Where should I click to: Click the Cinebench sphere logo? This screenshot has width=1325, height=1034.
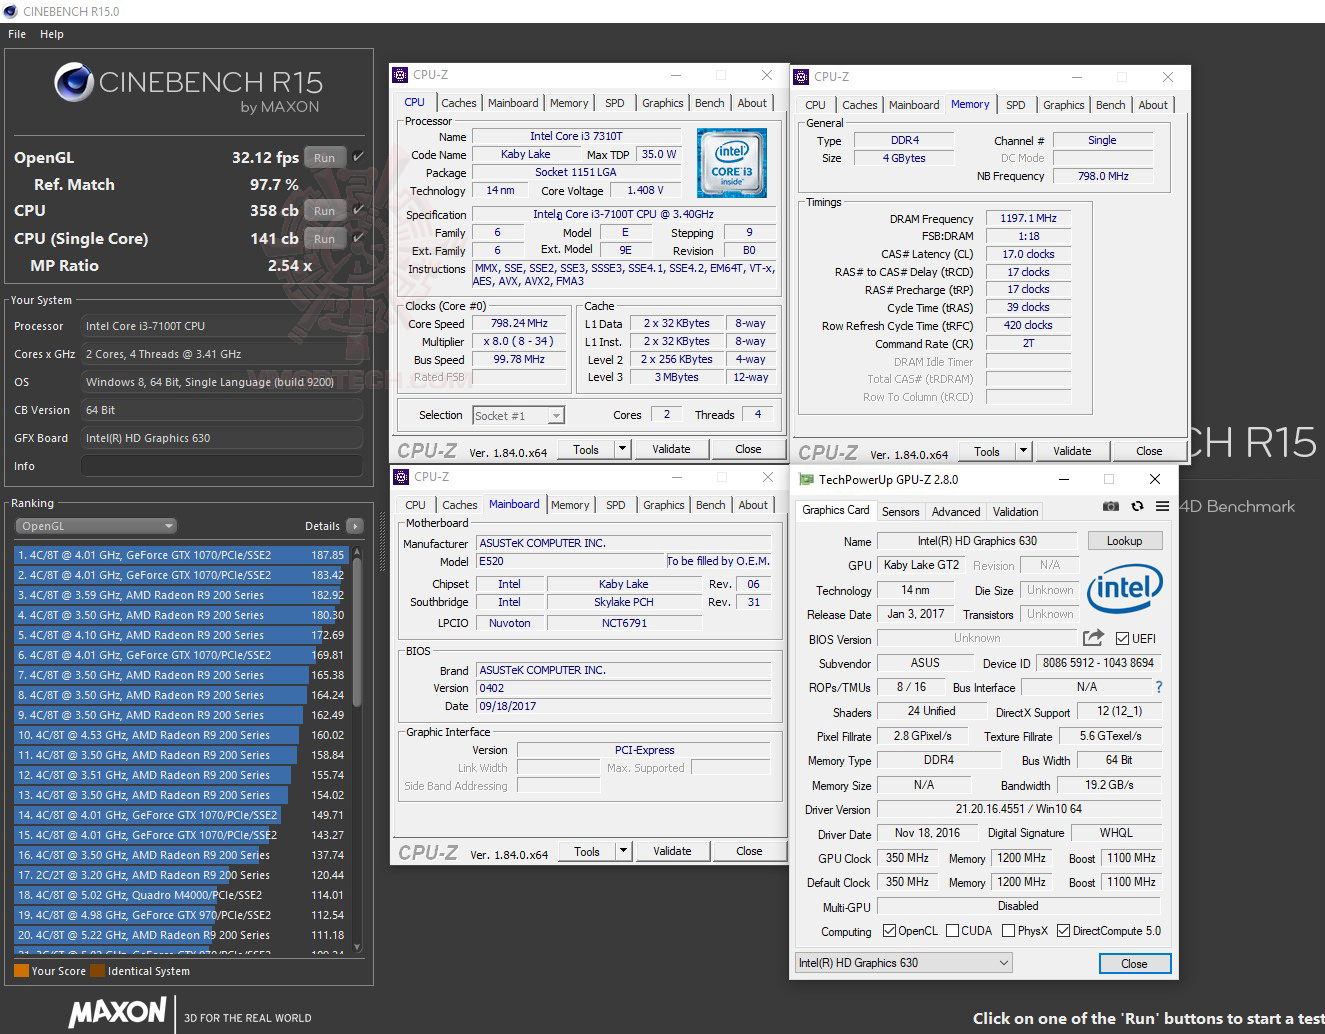pyautogui.click(x=73, y=83)
